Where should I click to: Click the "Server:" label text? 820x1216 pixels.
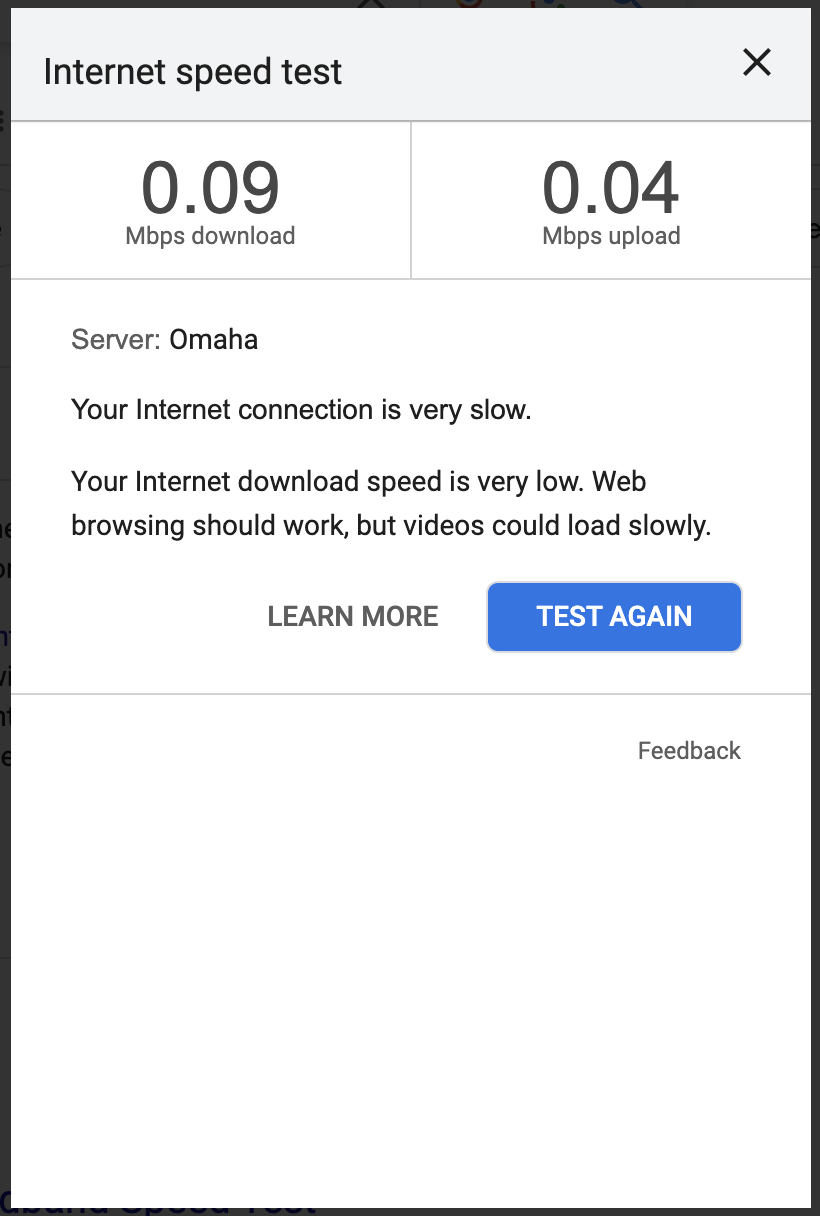(115, 340)
